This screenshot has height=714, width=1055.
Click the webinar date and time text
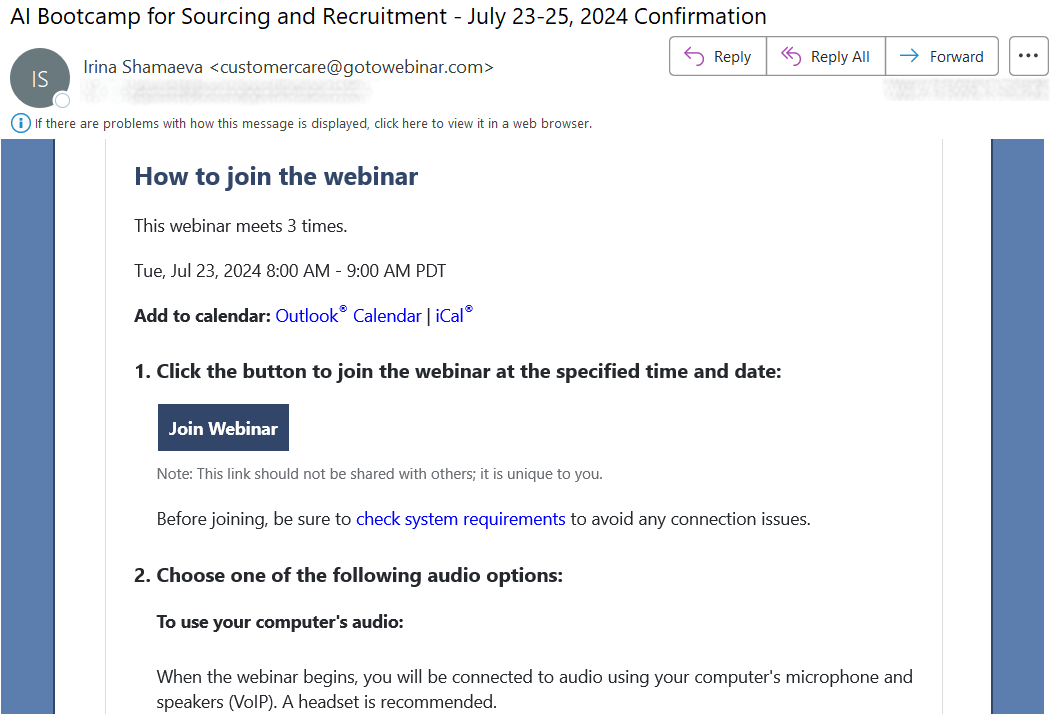pyautogui.click(x=290, y=271)
